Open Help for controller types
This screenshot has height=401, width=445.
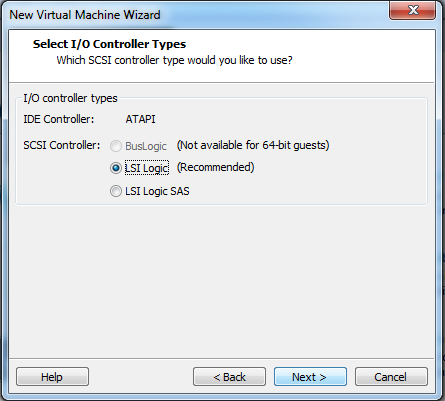(52, 377)
